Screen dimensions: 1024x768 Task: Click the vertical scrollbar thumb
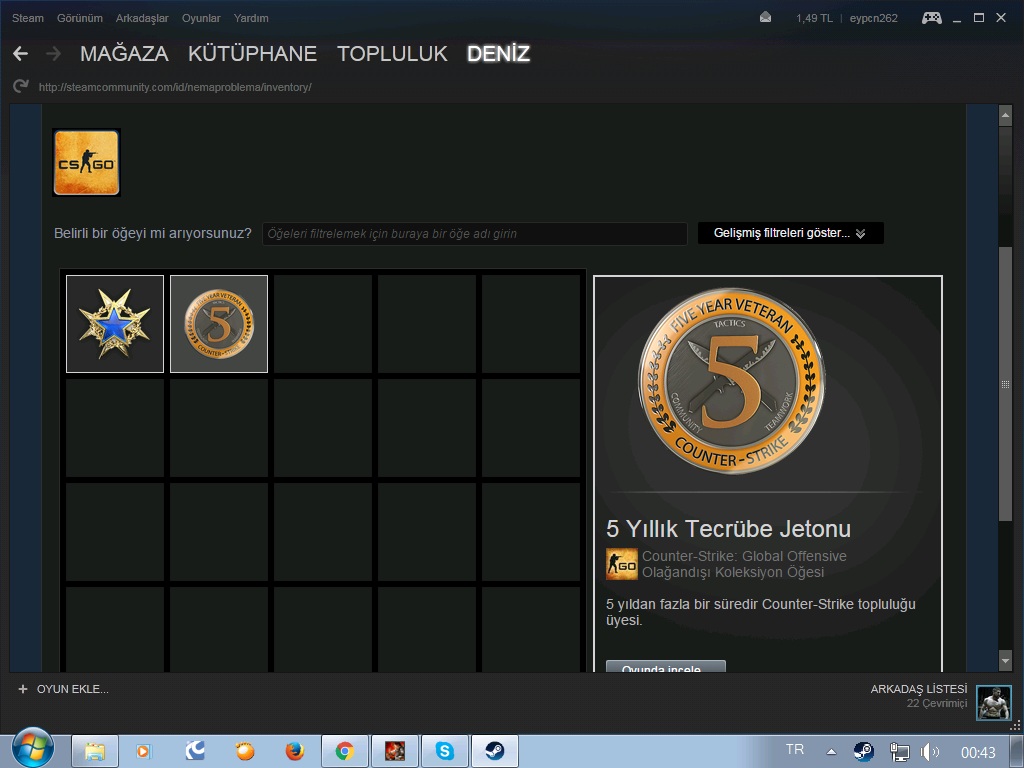pos(1005,384)
